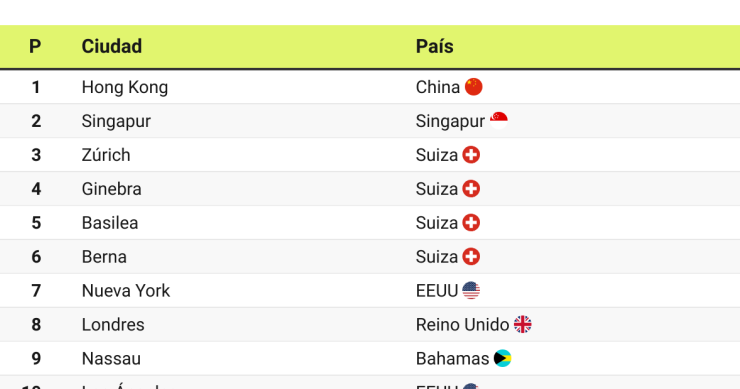
Task: Click the Swiss flag in the Berna row
Action: click(471, 257)
